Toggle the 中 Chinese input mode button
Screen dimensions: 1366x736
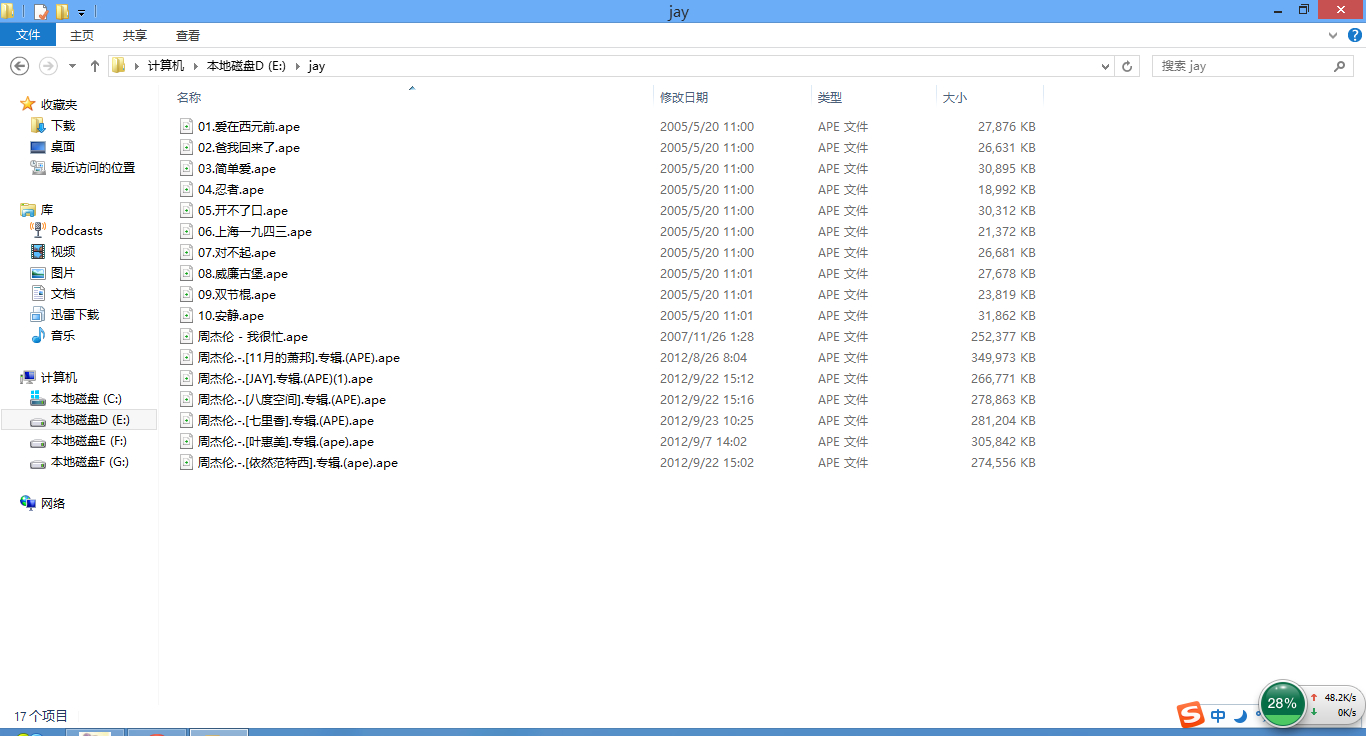[x=1218, y=716]
